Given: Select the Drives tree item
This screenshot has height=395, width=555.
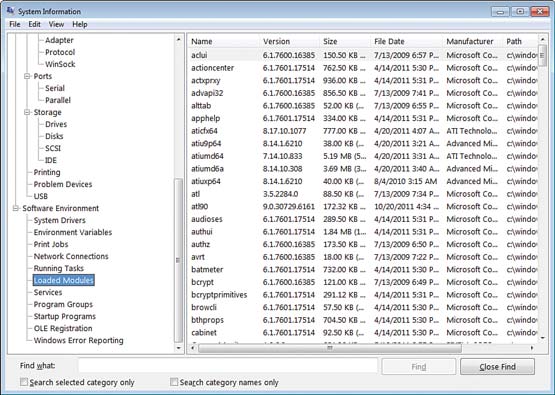Looking at the screenshot, I should 56,124.
